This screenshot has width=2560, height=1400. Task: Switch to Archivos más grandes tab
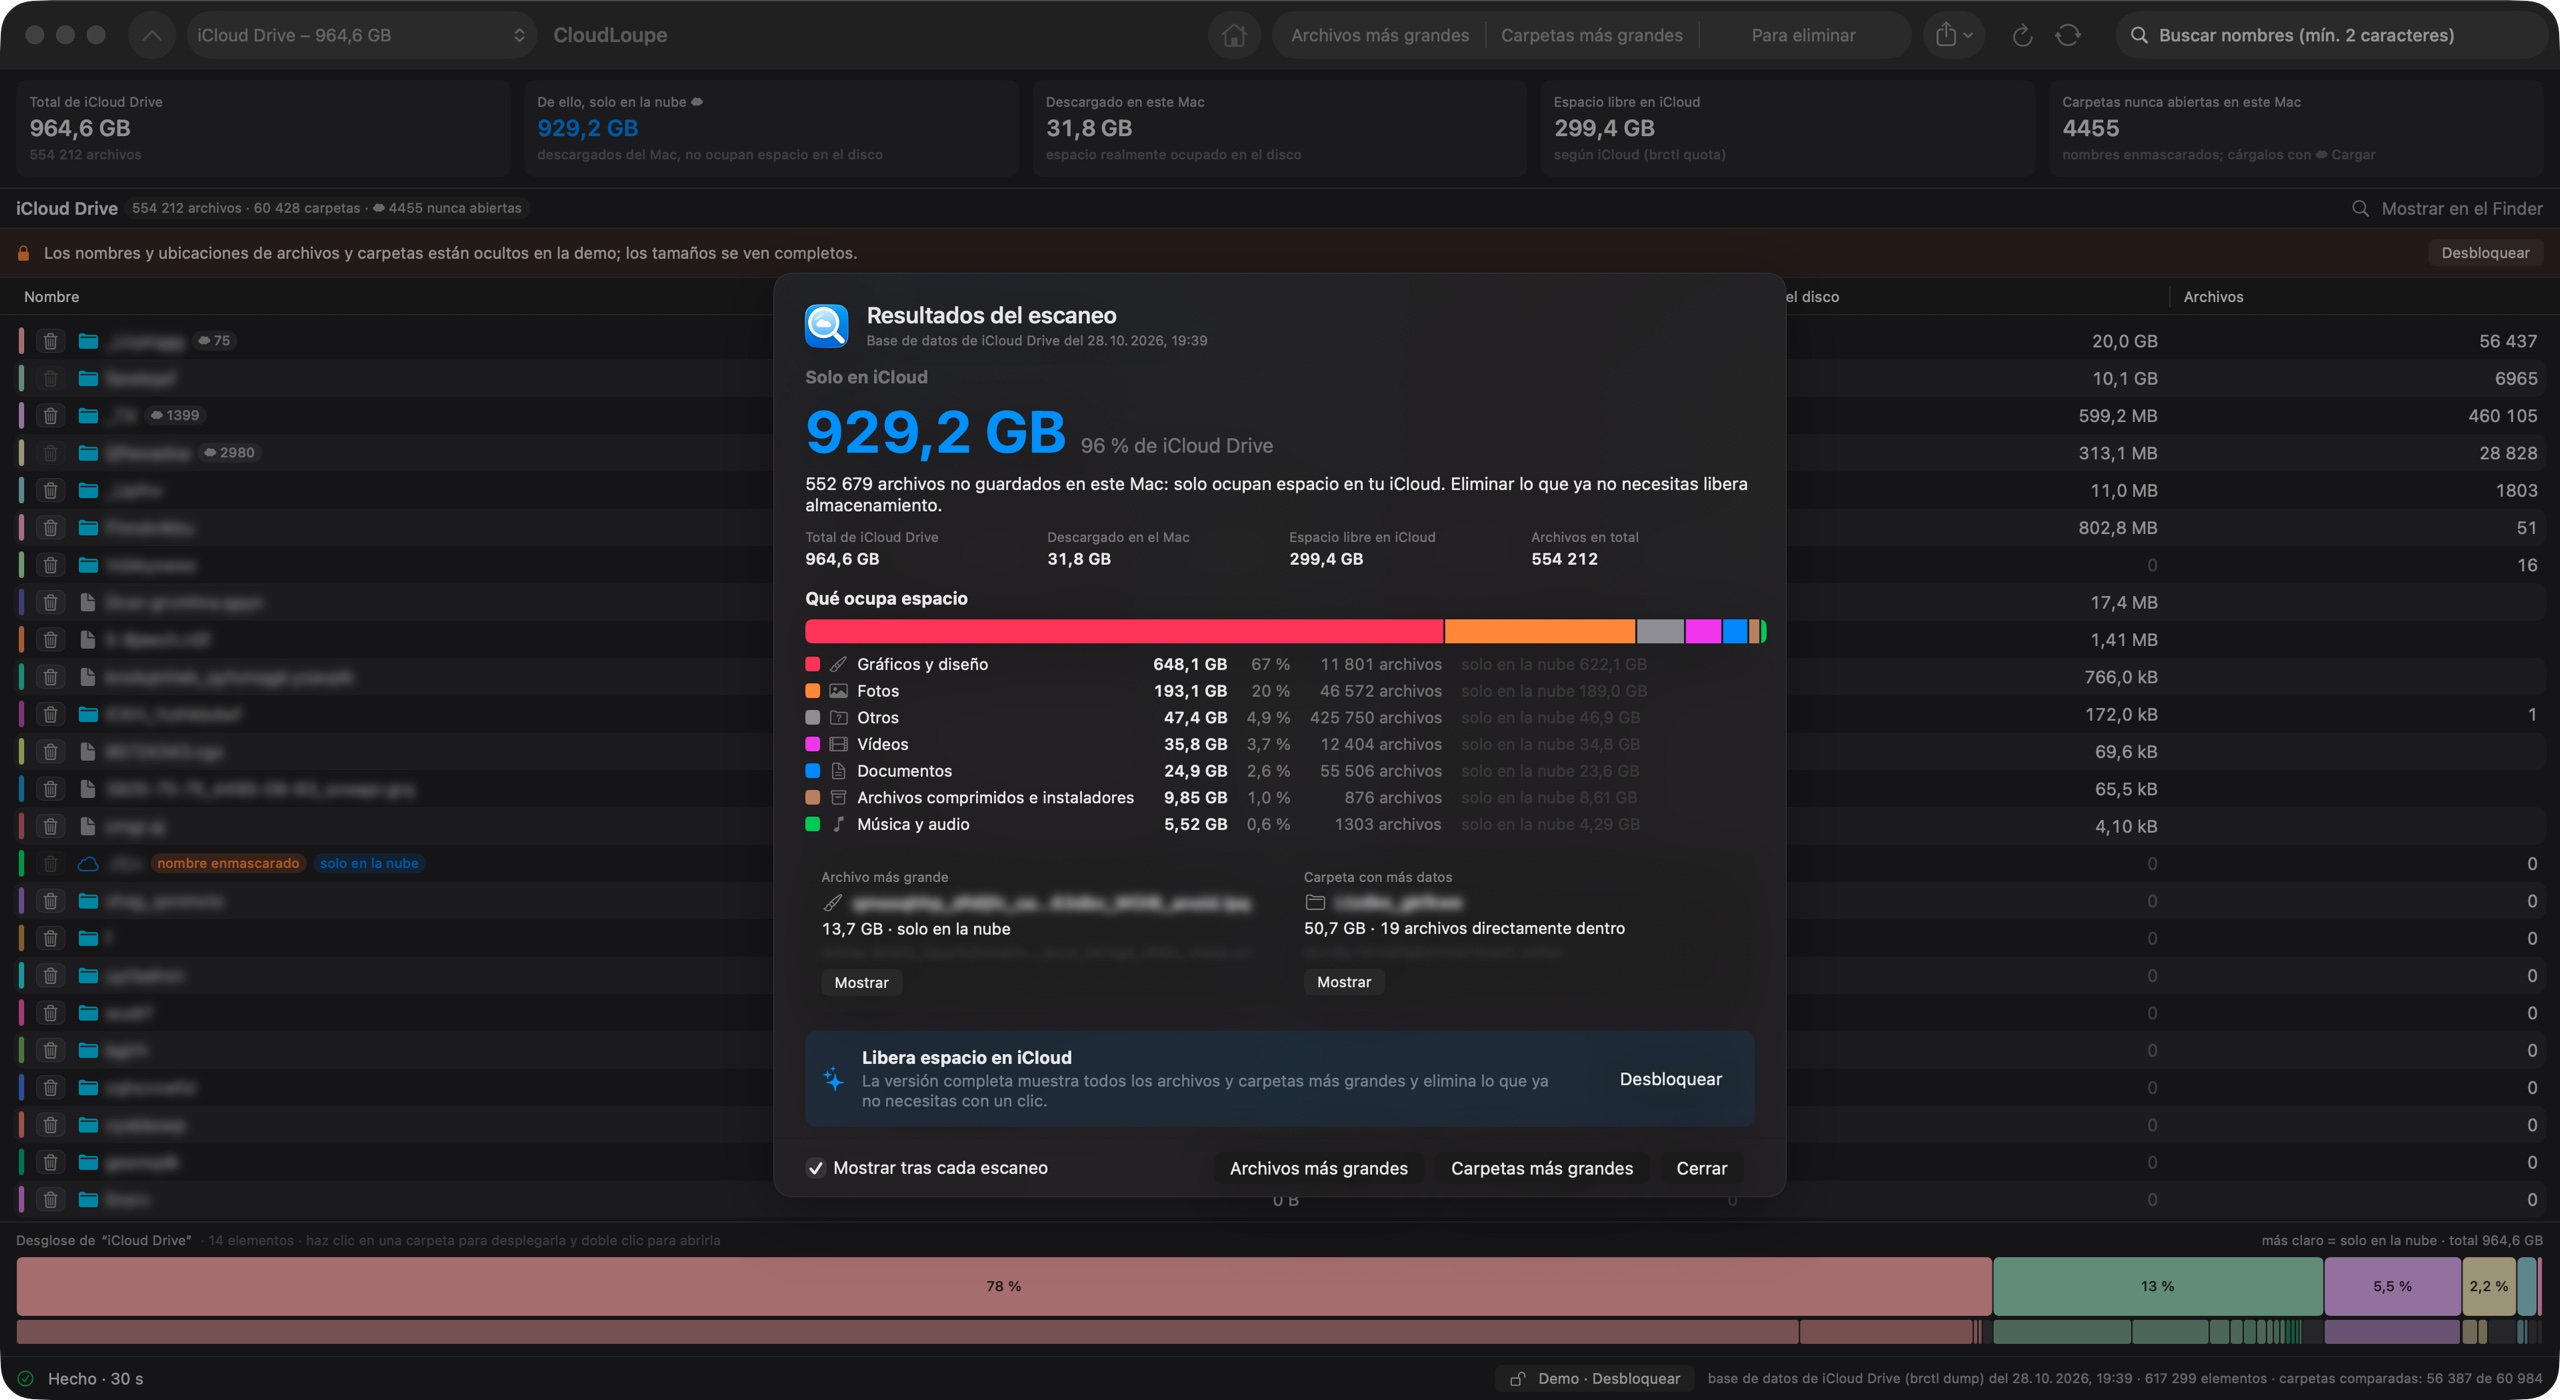tap(1379, 35)
